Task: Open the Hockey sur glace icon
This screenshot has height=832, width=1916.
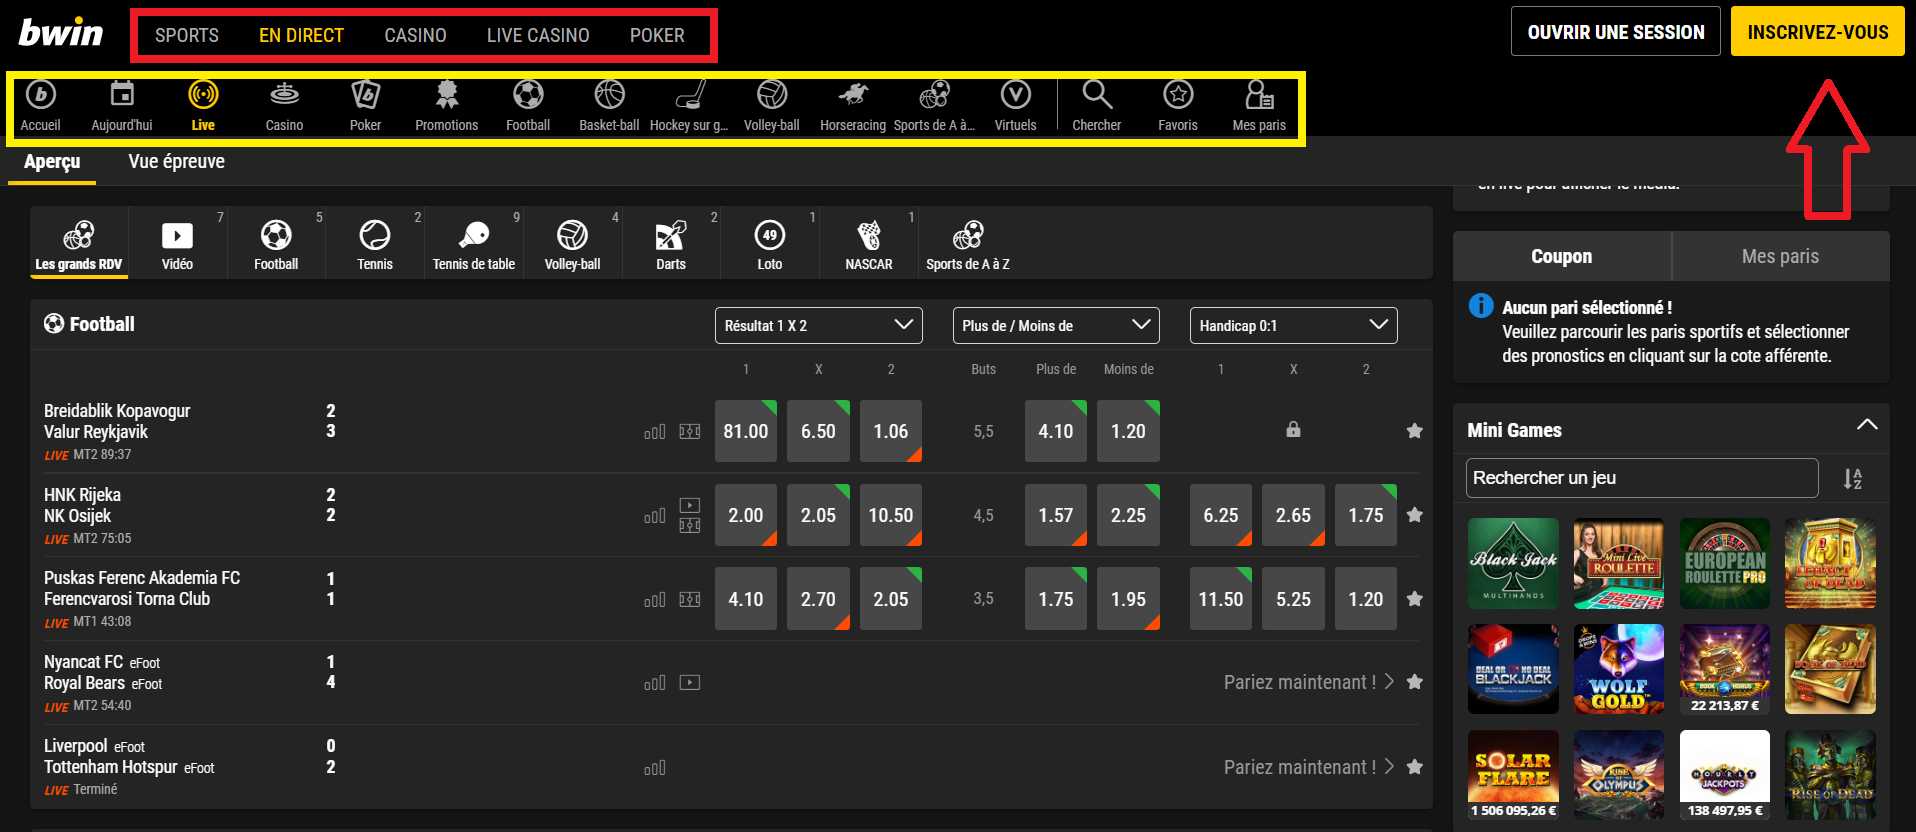Action: [x=689, y=105]
